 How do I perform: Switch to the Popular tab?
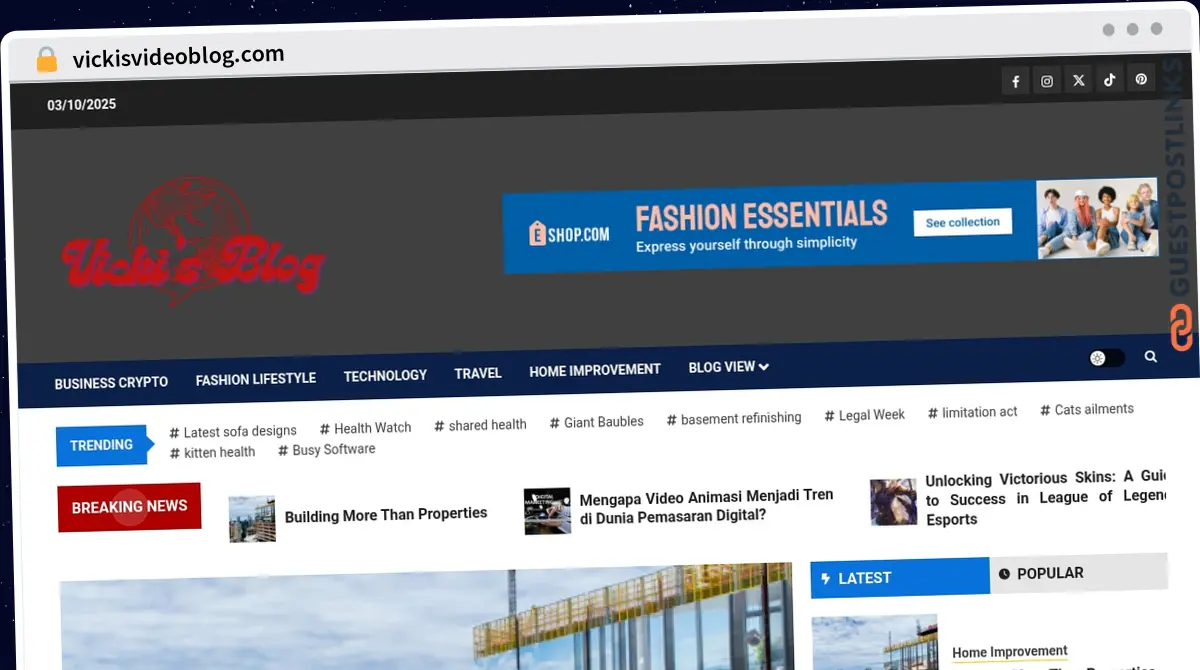coord(1079,573)
